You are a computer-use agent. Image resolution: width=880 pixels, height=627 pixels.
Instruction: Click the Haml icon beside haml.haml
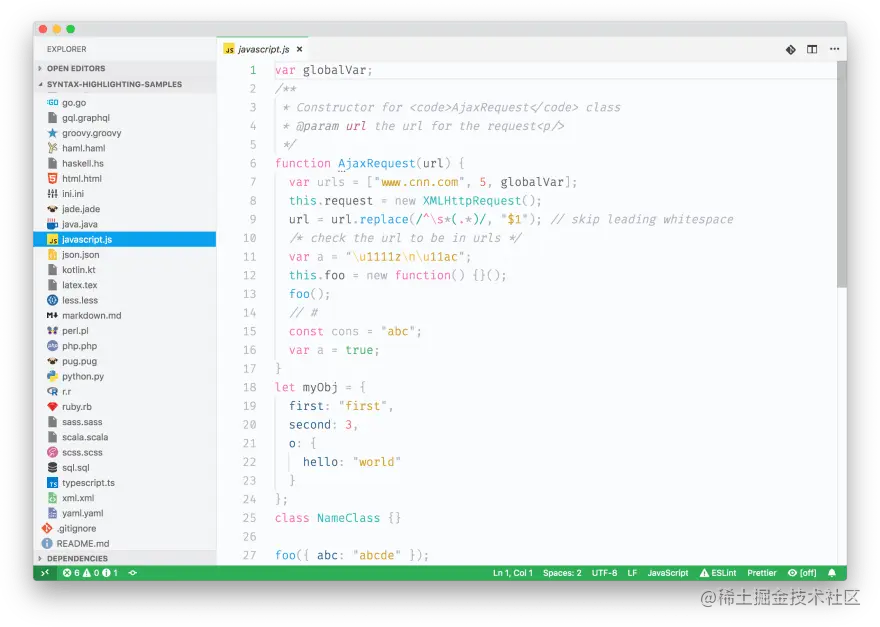tap(52, 148)
